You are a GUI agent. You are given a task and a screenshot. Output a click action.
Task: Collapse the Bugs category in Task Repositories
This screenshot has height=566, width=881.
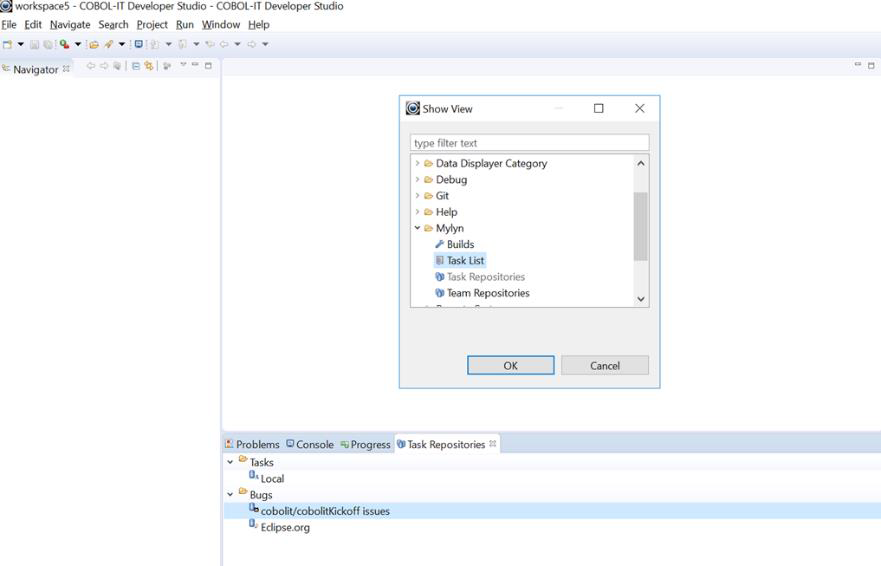pyautogui.click(x=230, y=494)
